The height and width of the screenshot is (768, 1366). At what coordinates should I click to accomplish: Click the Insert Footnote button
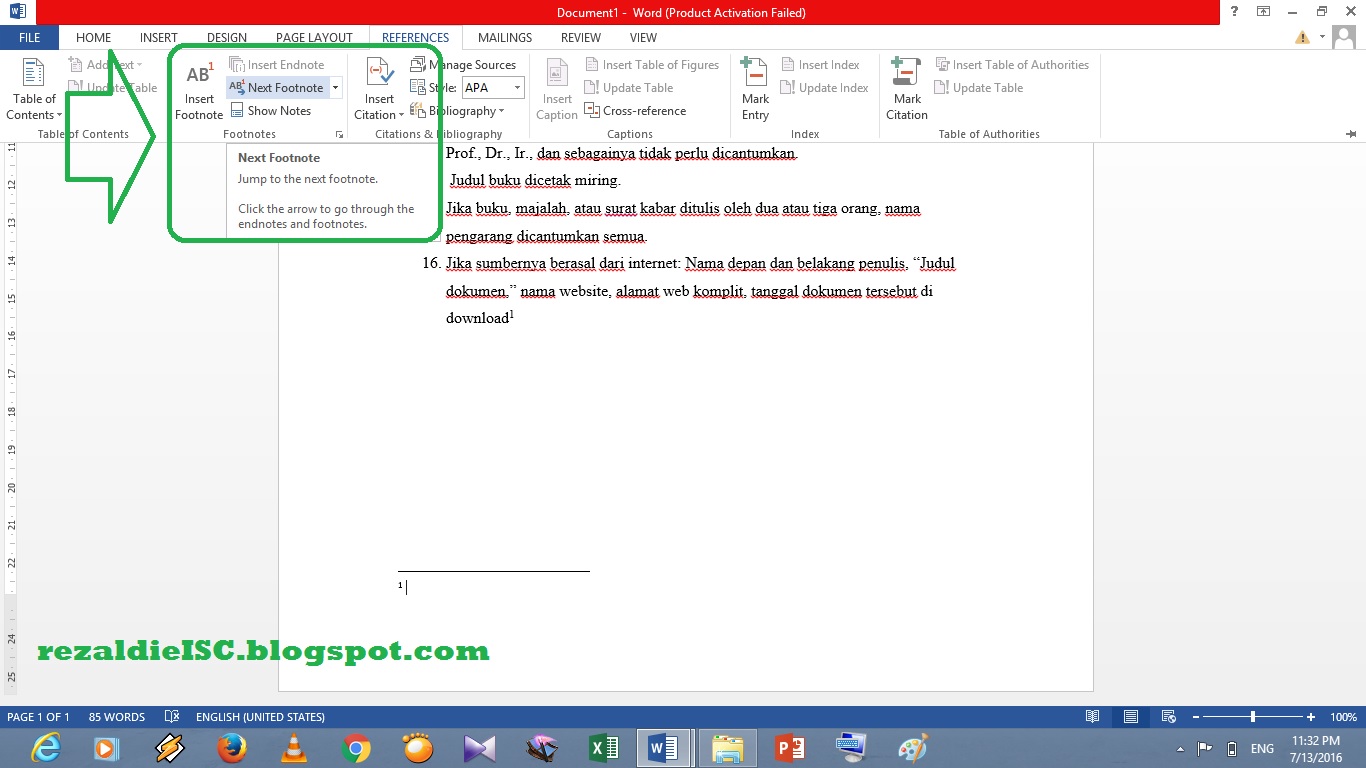coord(199,90)
